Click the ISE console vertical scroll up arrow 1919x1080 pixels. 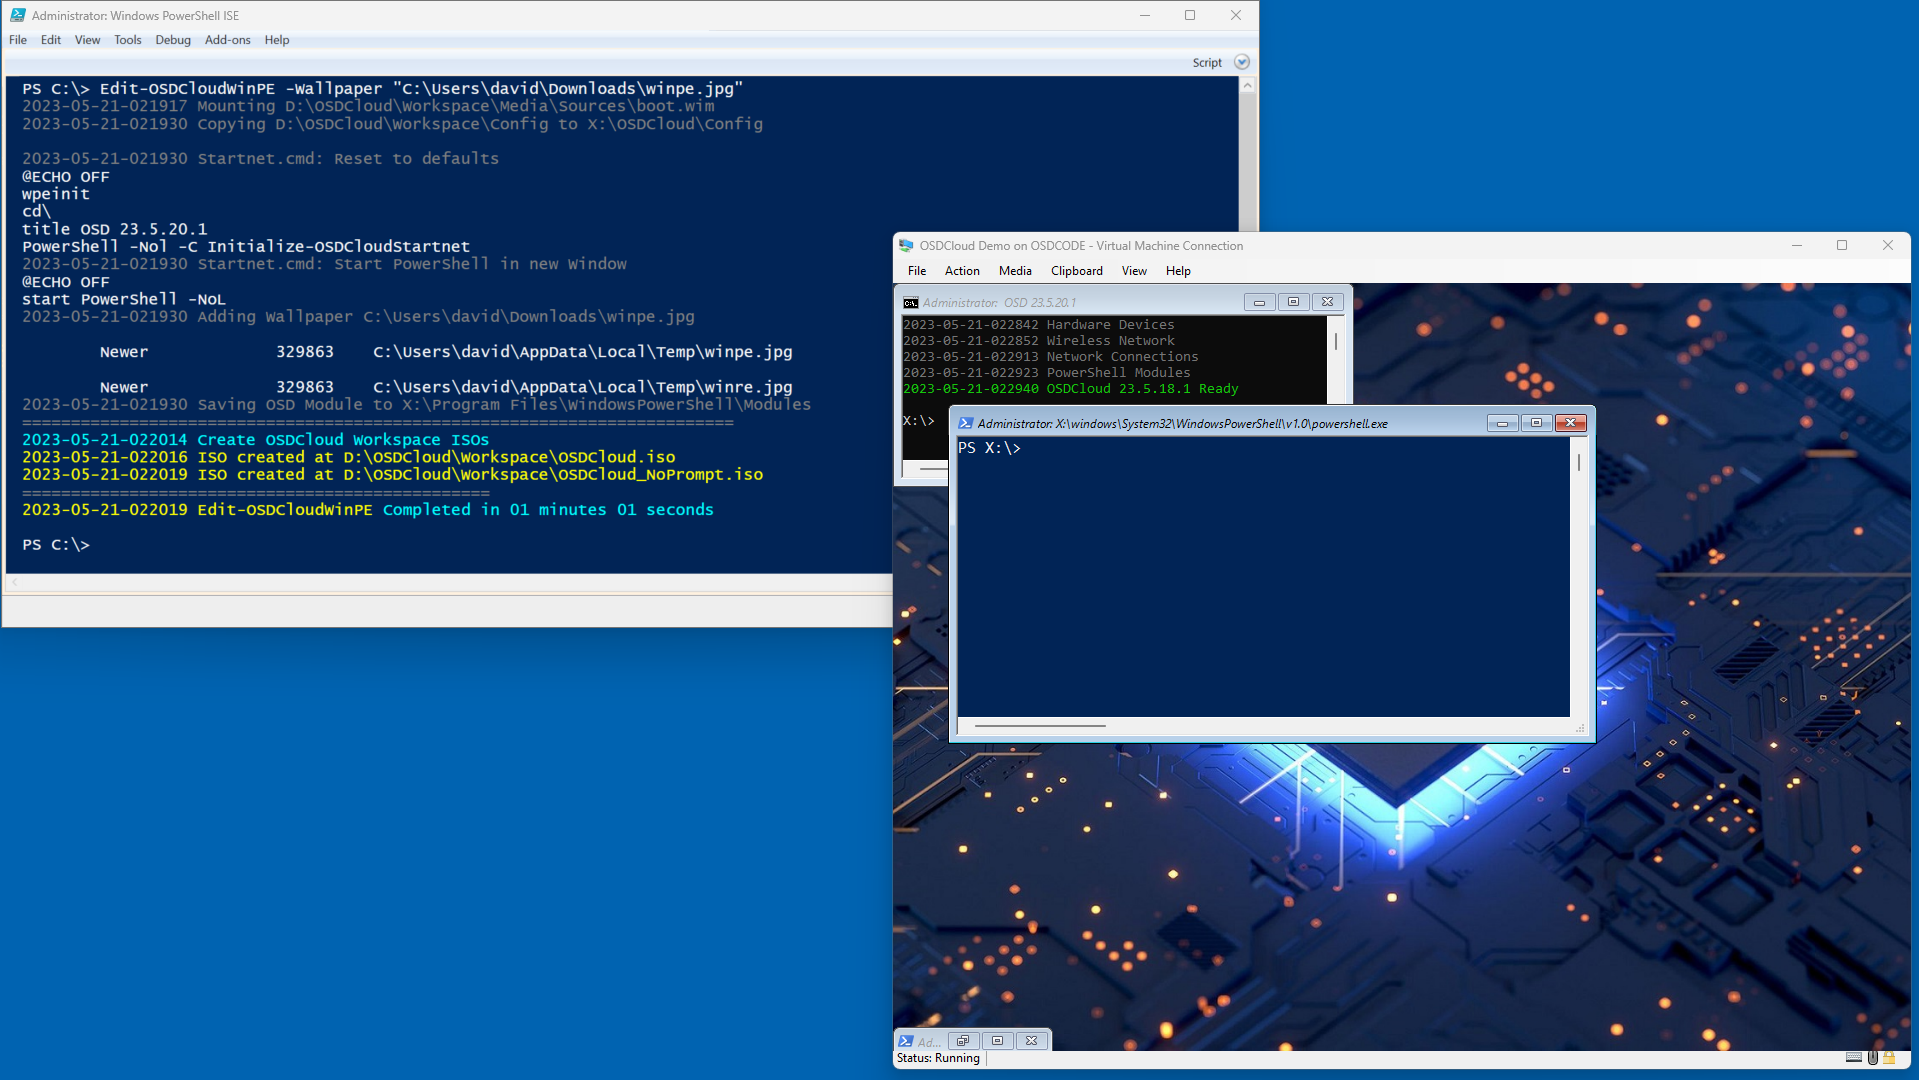pos(1247,86)
